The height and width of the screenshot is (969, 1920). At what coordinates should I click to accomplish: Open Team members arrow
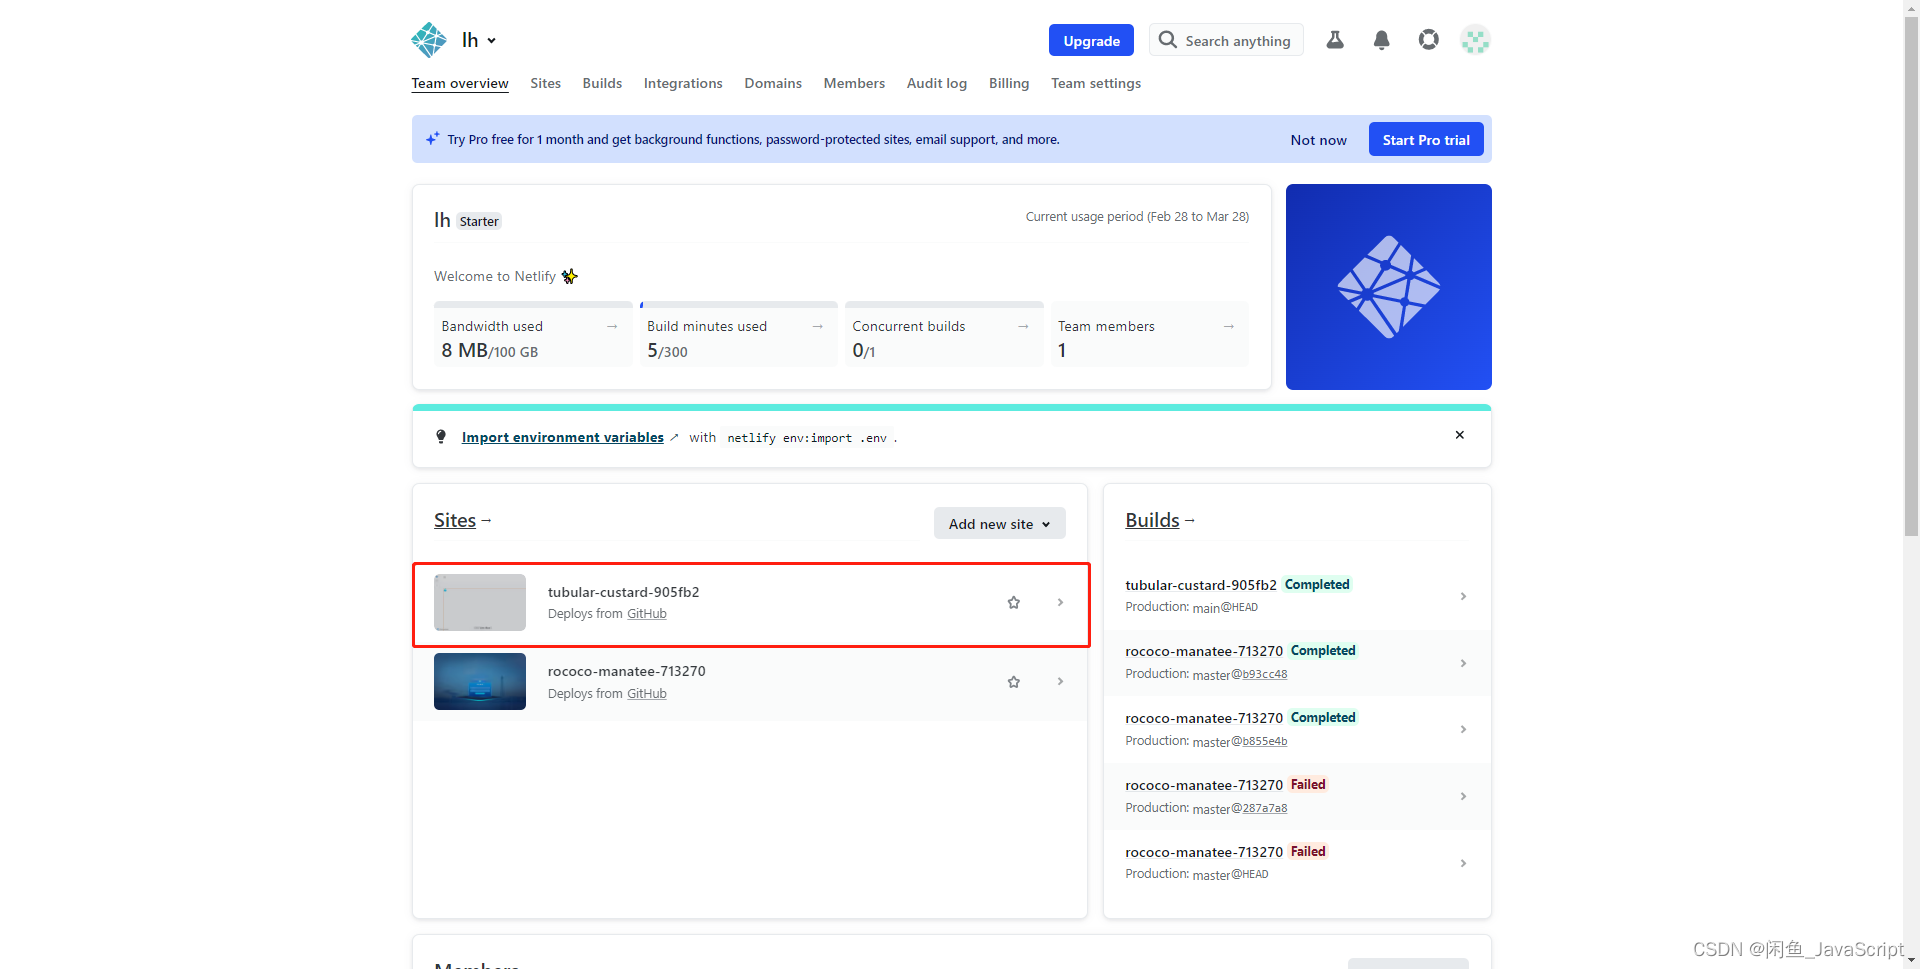coord(1229,326)
